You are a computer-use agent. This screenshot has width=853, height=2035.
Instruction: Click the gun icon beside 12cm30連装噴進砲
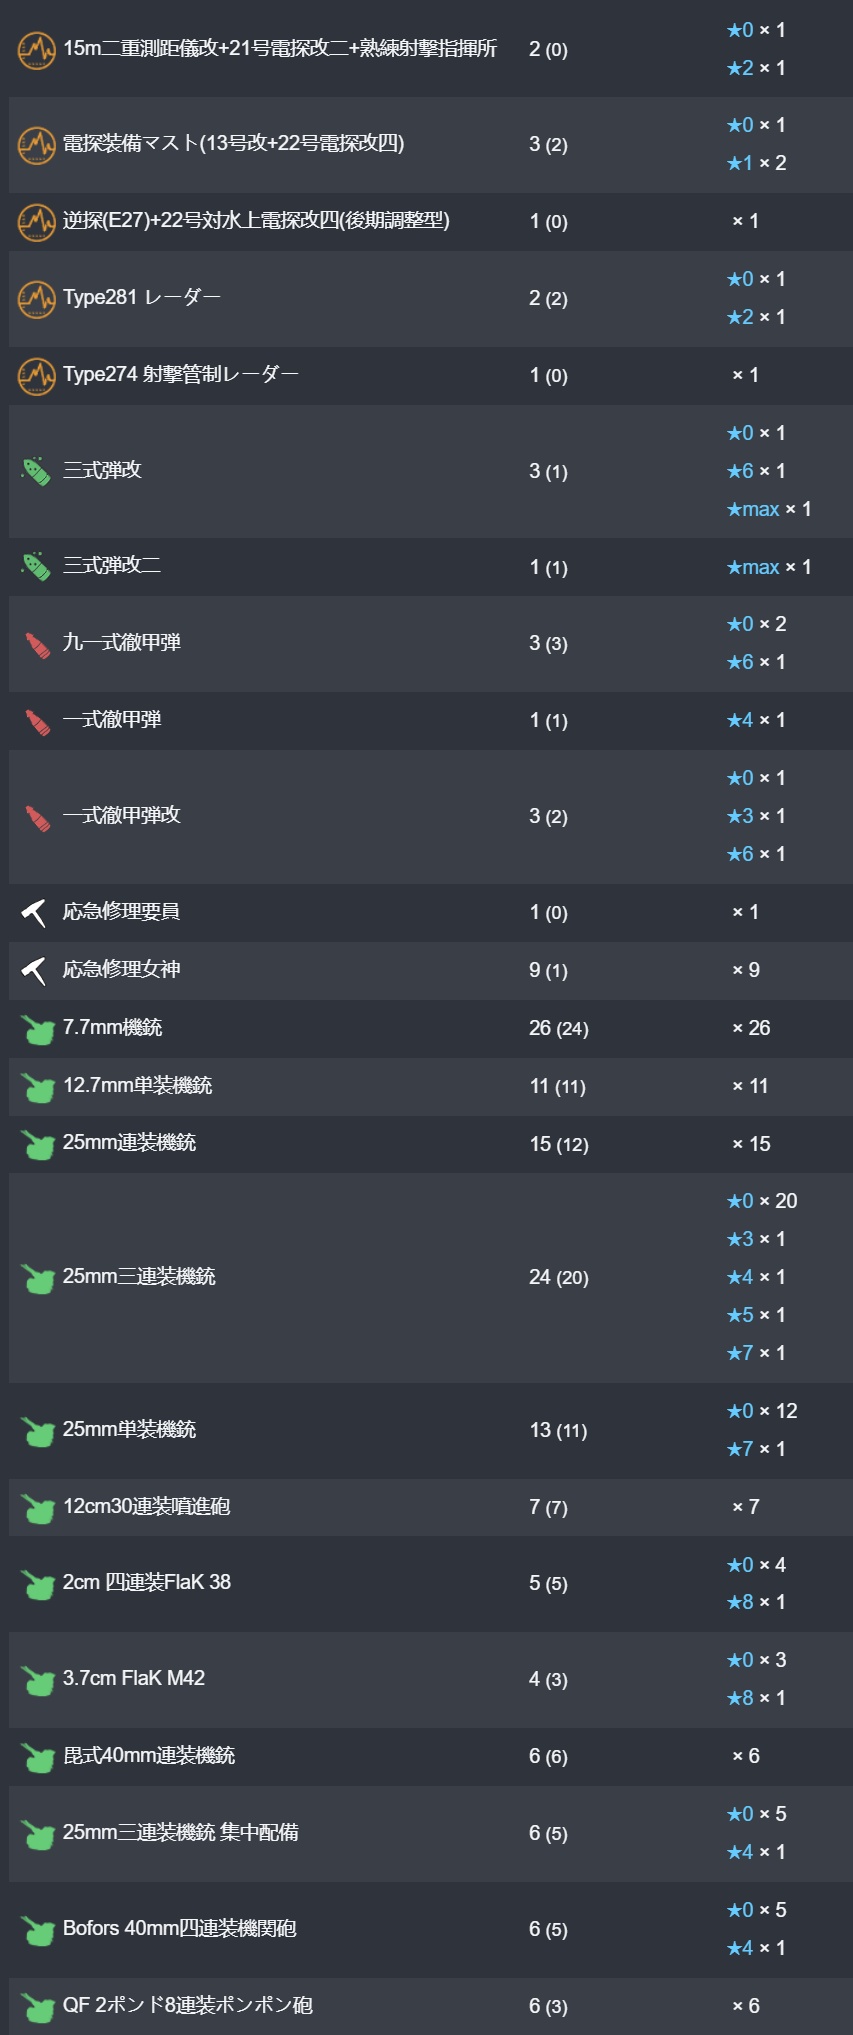pyautogui.click(x=38, y=1508)
